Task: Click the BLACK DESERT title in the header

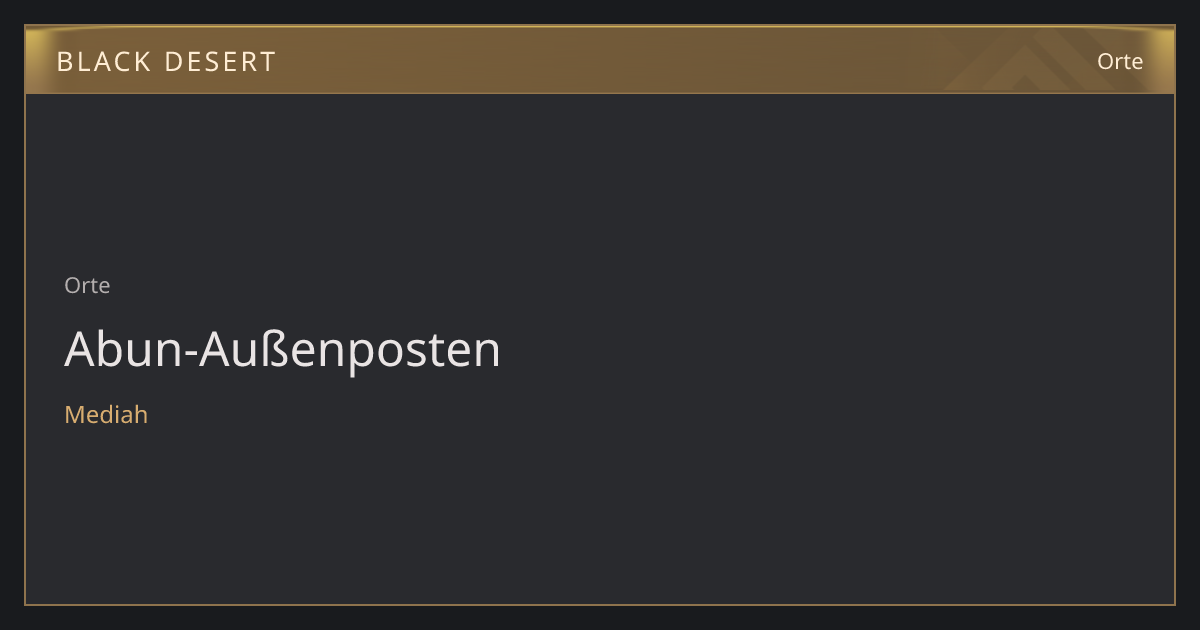Action: (166, 62)
